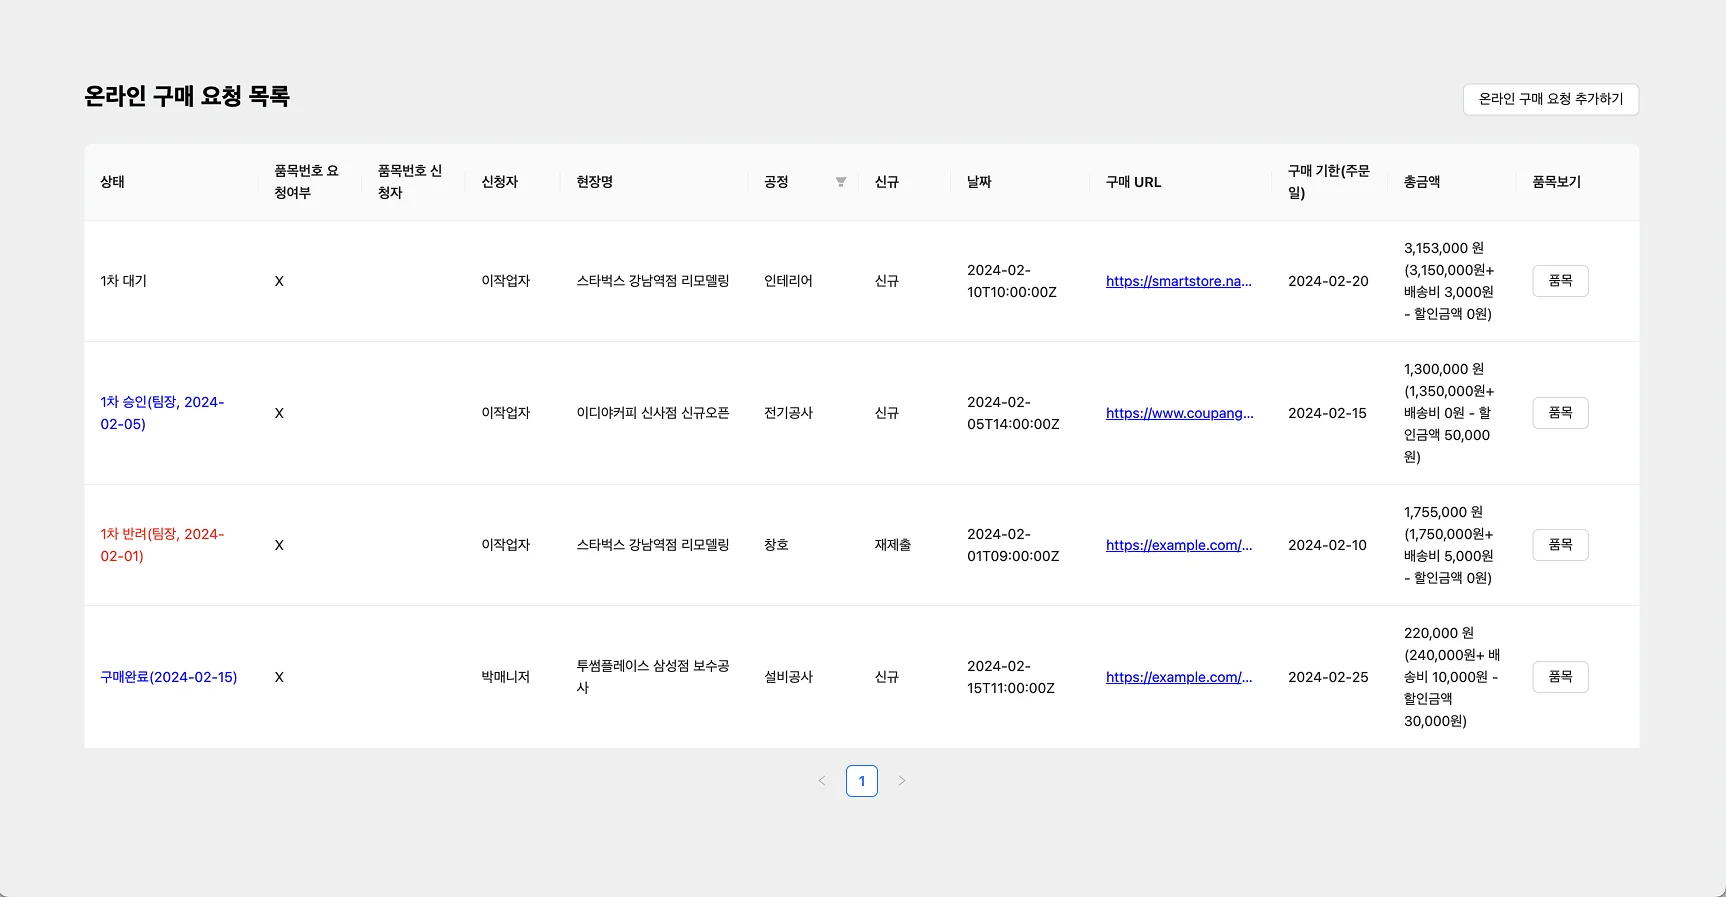Click date 2024-02-01T09:00:00Z
Image resolution: width=1726 pixels, height=897 pixels.
click(1013, 545)
